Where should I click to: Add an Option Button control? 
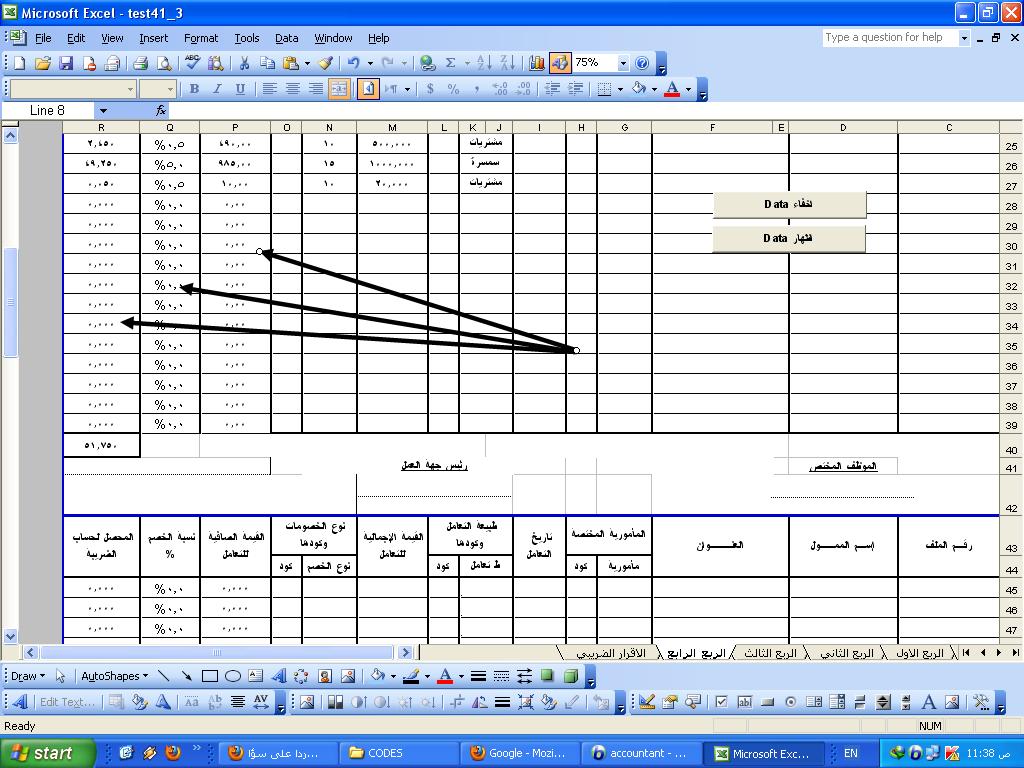tap(791, 703)
